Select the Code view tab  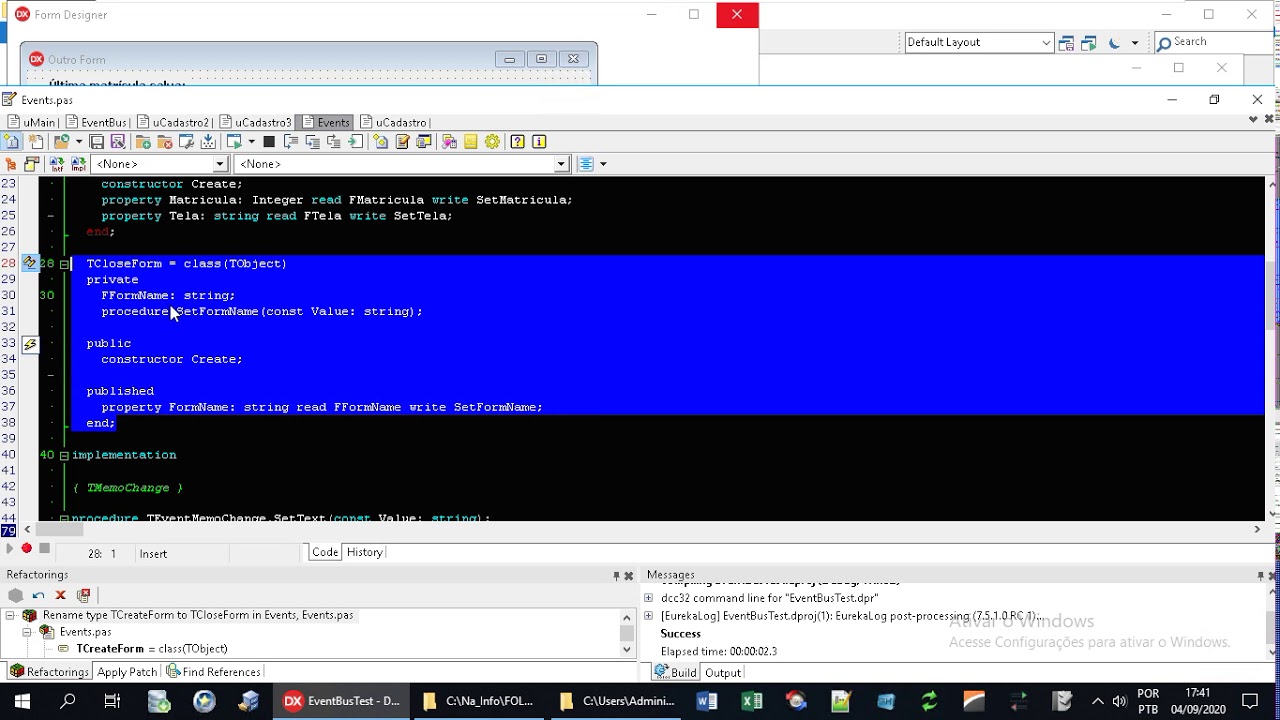[325, 552]
